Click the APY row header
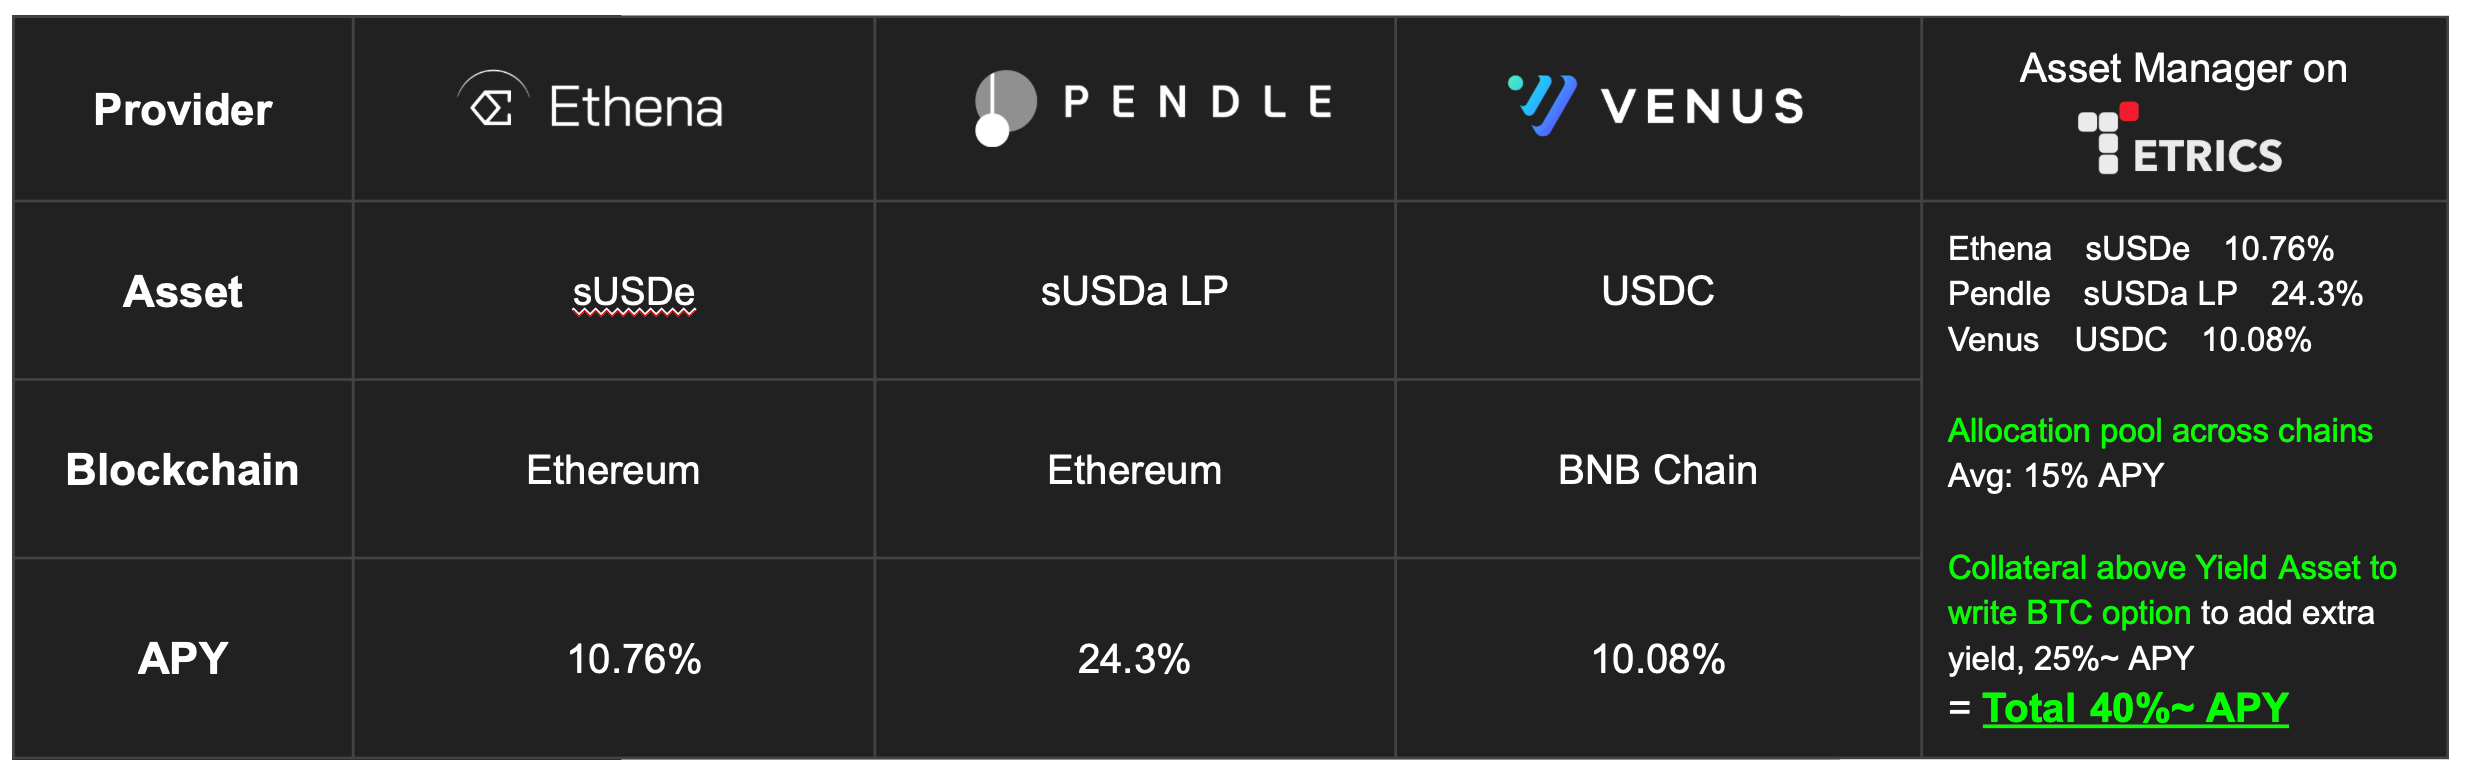The image size is (2465, 775). (x=183, y=658)
